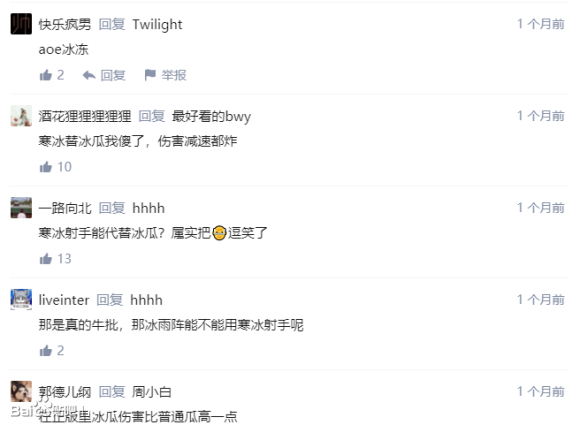Click the flag icon to report comment
This screenshot has height=425, width=580.
[x=150, y=75]
